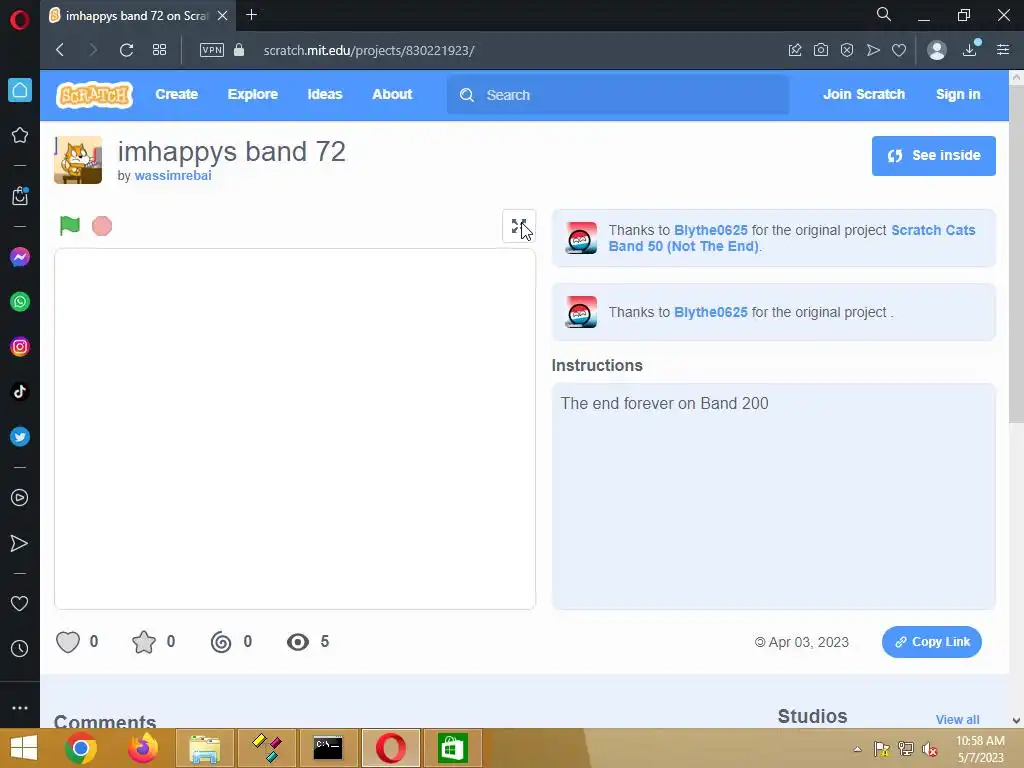Open the About menu item
The height and width of the screenshot is (768, 1024).
392,94
